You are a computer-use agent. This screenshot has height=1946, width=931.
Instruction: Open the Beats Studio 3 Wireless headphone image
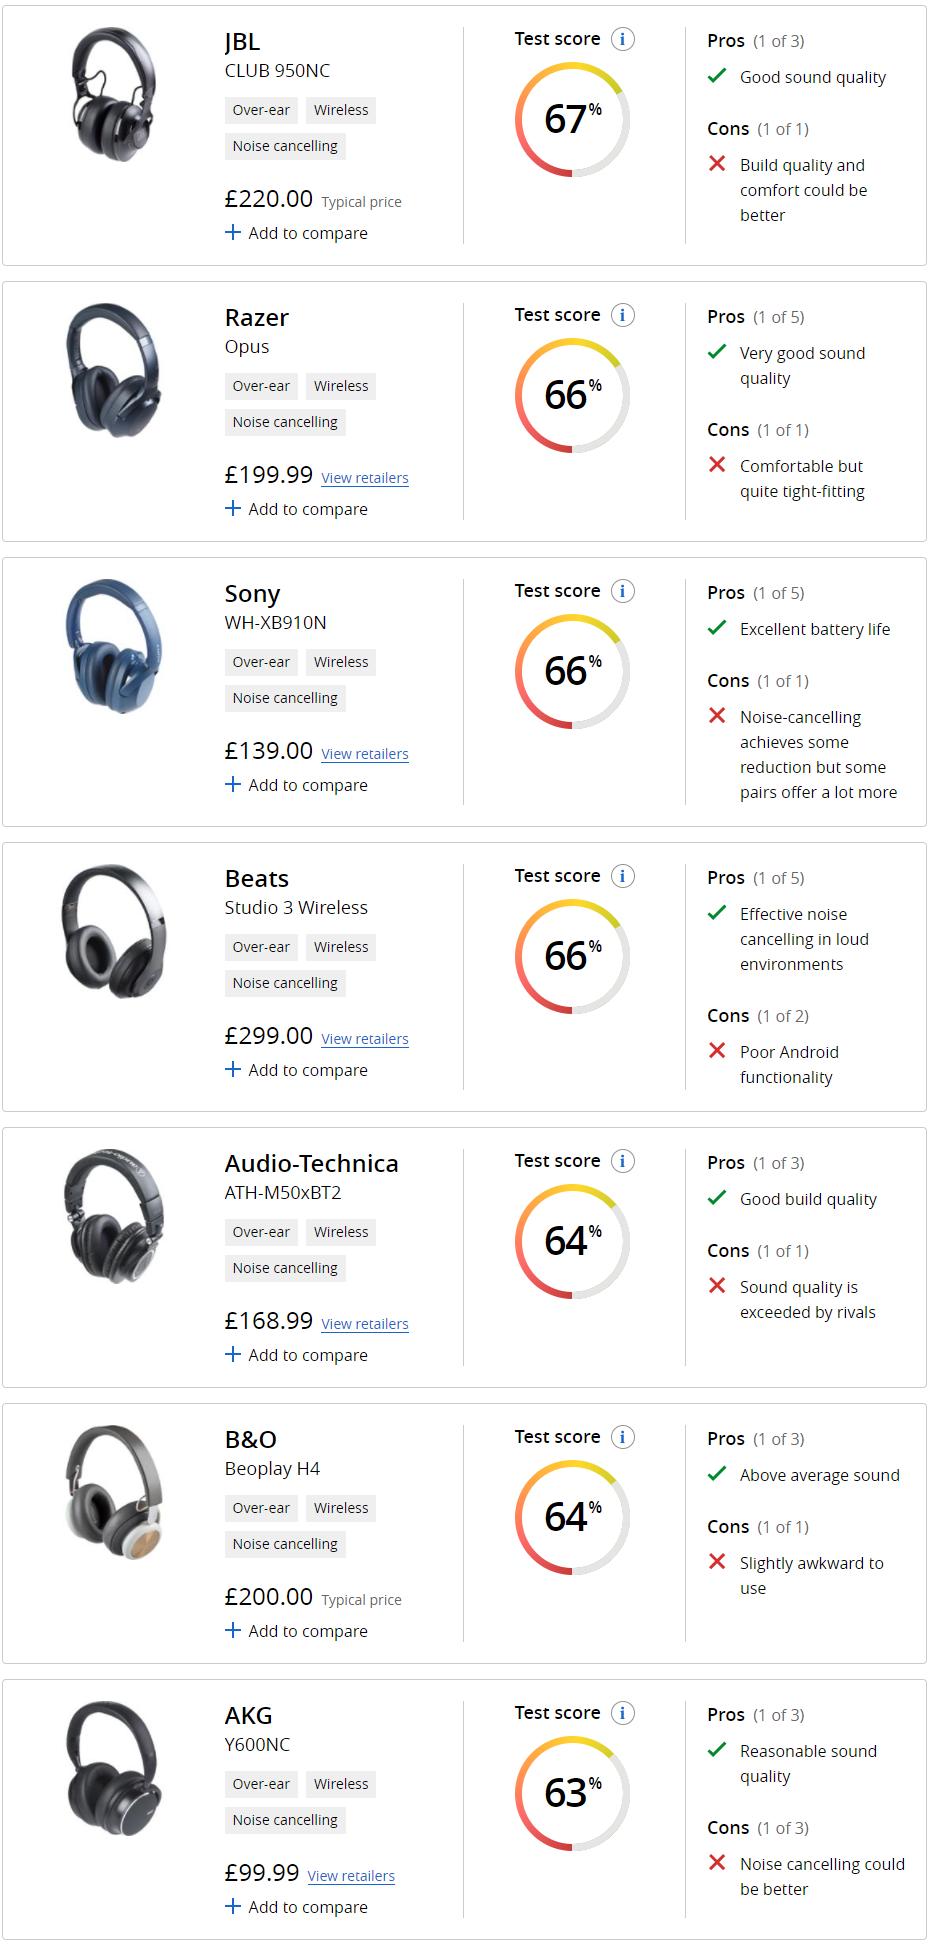(x=114, y=930)
